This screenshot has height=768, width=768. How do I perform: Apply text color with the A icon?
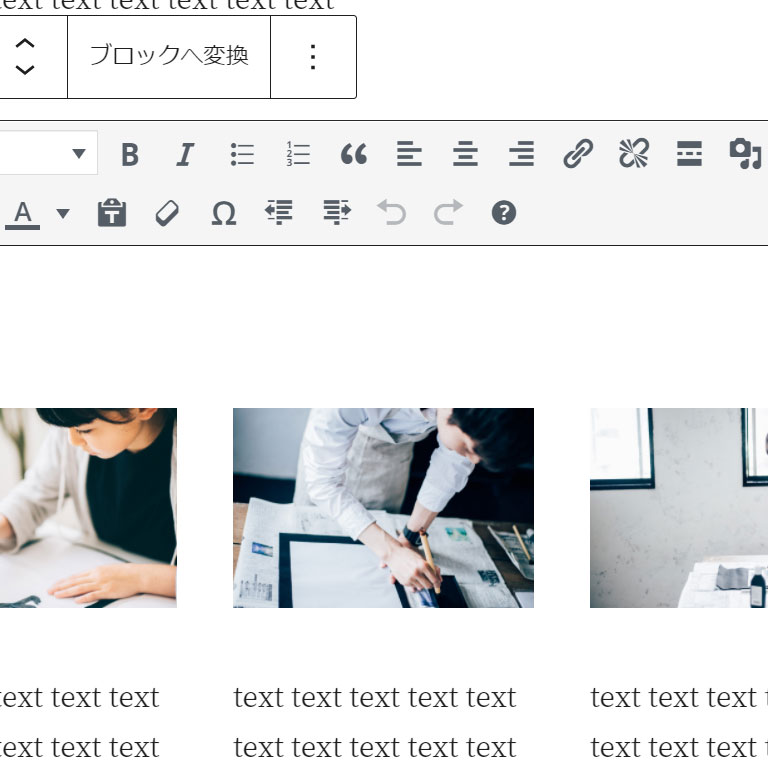23,215
